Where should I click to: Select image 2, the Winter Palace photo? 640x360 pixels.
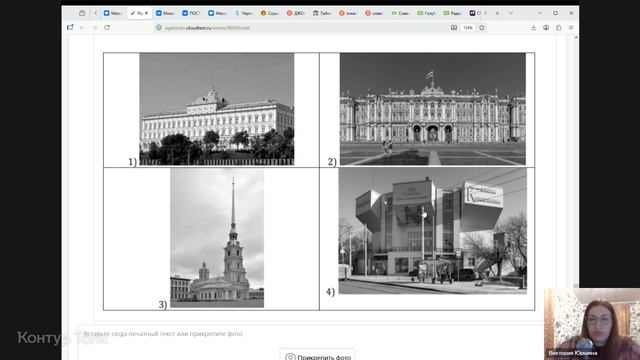pos(433,109)
